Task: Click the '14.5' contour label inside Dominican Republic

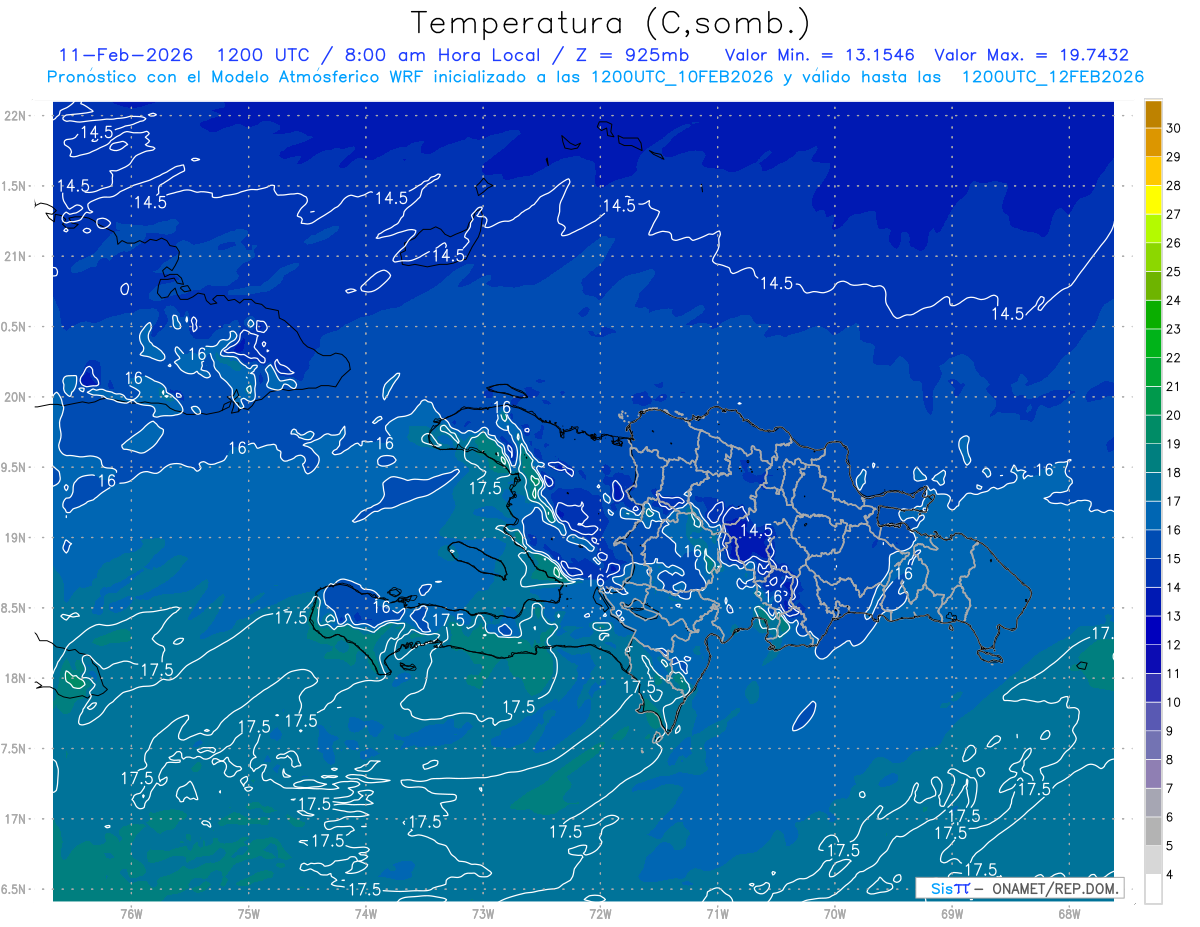Action: (756, 530)
